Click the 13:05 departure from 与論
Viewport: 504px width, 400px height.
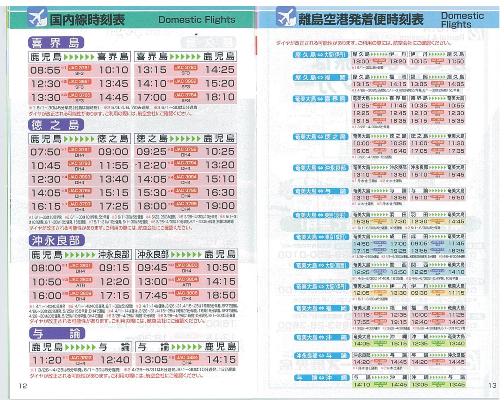pyautogui.click(x=153, y=360)
